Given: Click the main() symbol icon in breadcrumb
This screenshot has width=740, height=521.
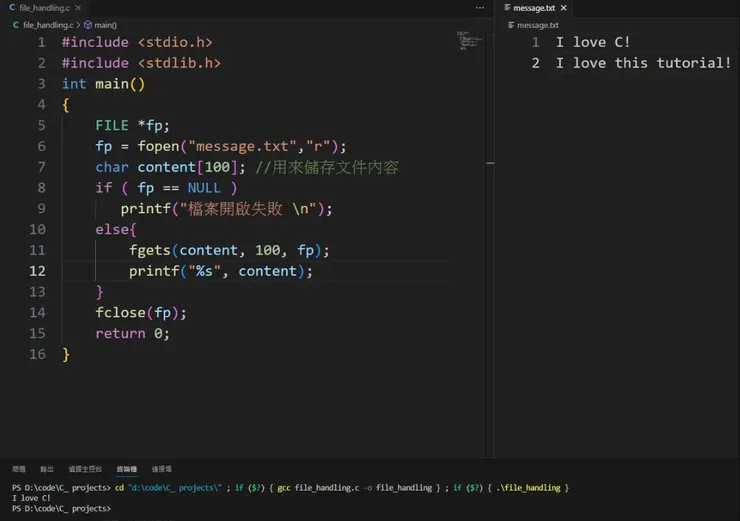Looking at the screenshot, I should pos(88,24).
